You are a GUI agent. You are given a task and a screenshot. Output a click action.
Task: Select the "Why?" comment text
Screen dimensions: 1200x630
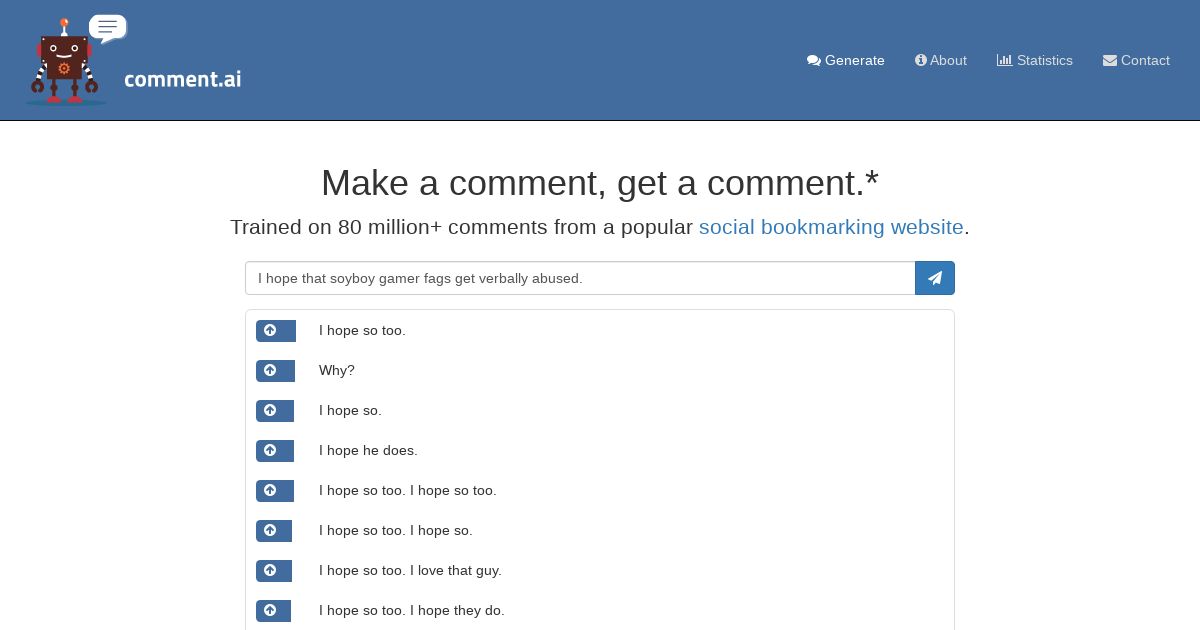coord(337,370)
